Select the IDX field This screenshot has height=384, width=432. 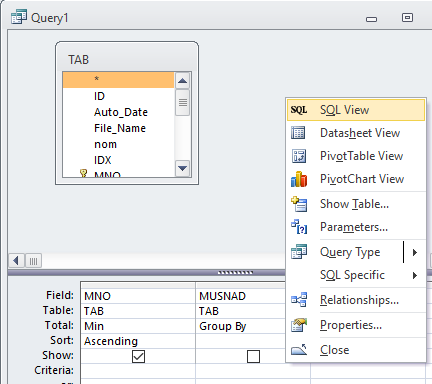coord(118,160)
